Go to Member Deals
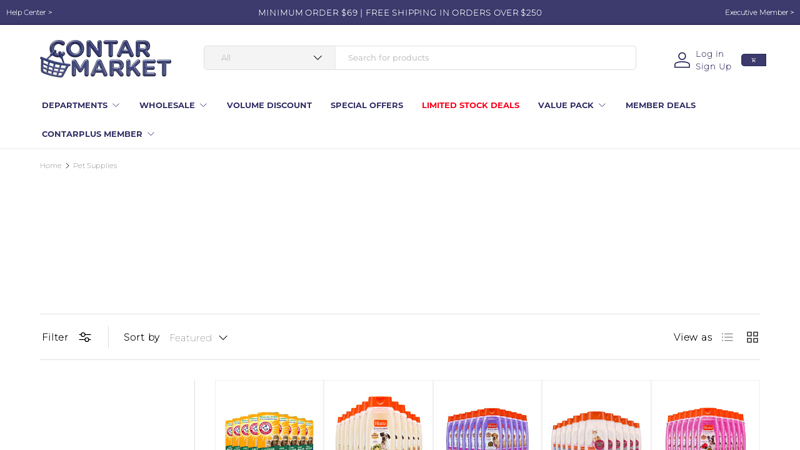This screenshot has height=450, width=800. 660,105
